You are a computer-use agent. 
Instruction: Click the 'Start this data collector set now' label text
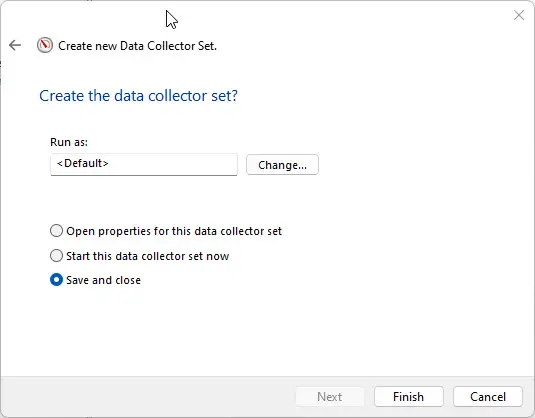pyautogui.click(x=147, y=256)
